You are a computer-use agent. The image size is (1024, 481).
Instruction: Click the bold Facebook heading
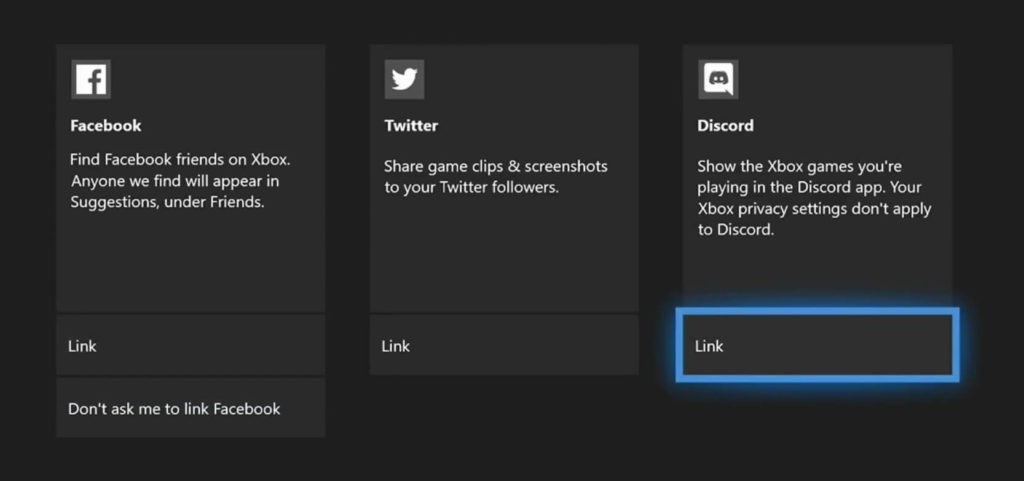pyautogui.click(x=106, y=125)
